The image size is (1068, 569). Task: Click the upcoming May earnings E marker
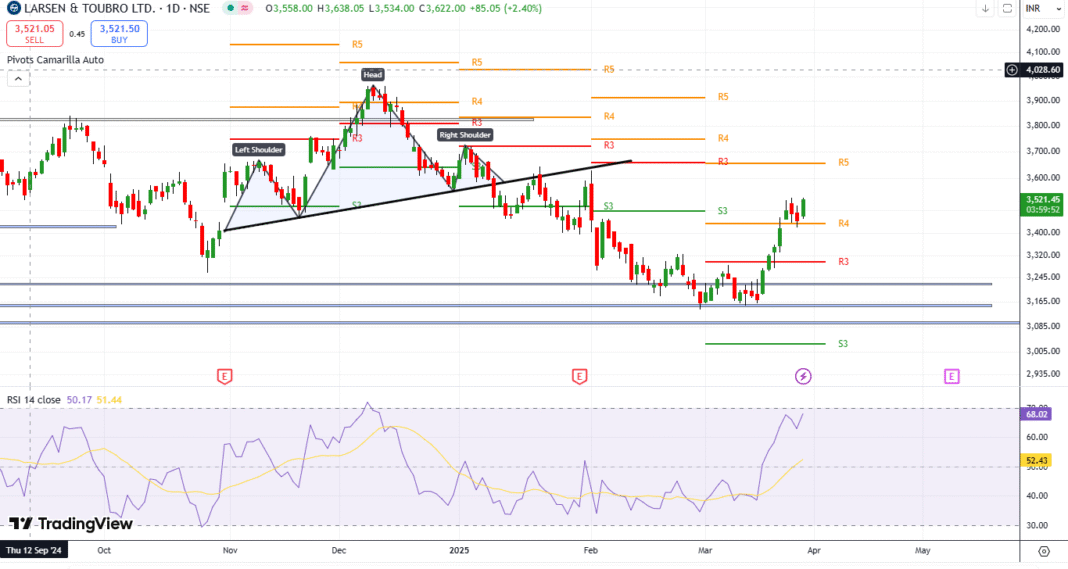tap(951, 376)
